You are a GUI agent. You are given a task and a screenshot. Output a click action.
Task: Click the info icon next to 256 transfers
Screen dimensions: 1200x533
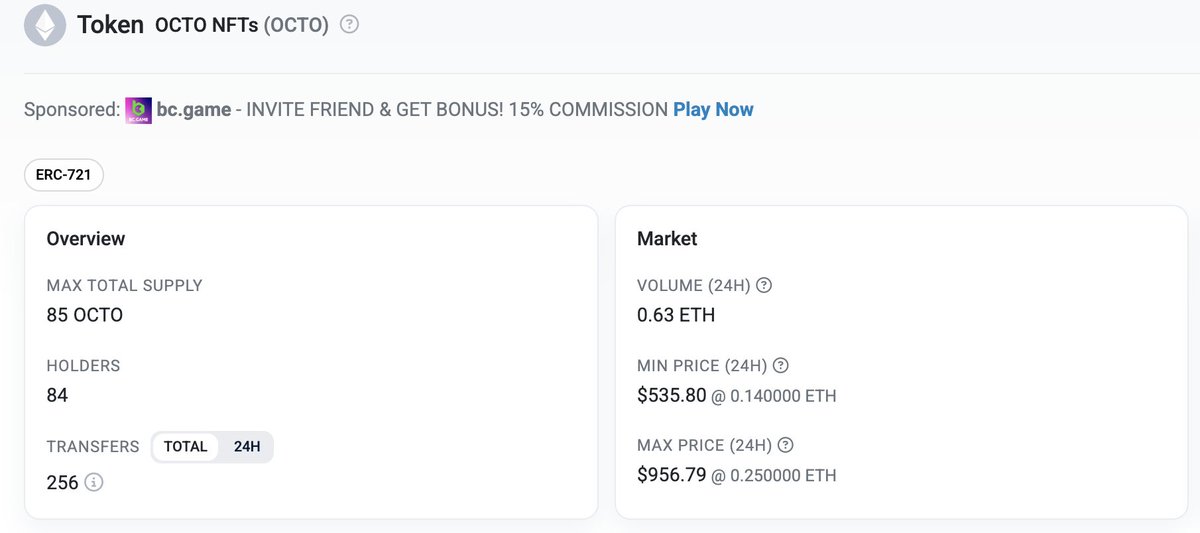pos(94,483)
